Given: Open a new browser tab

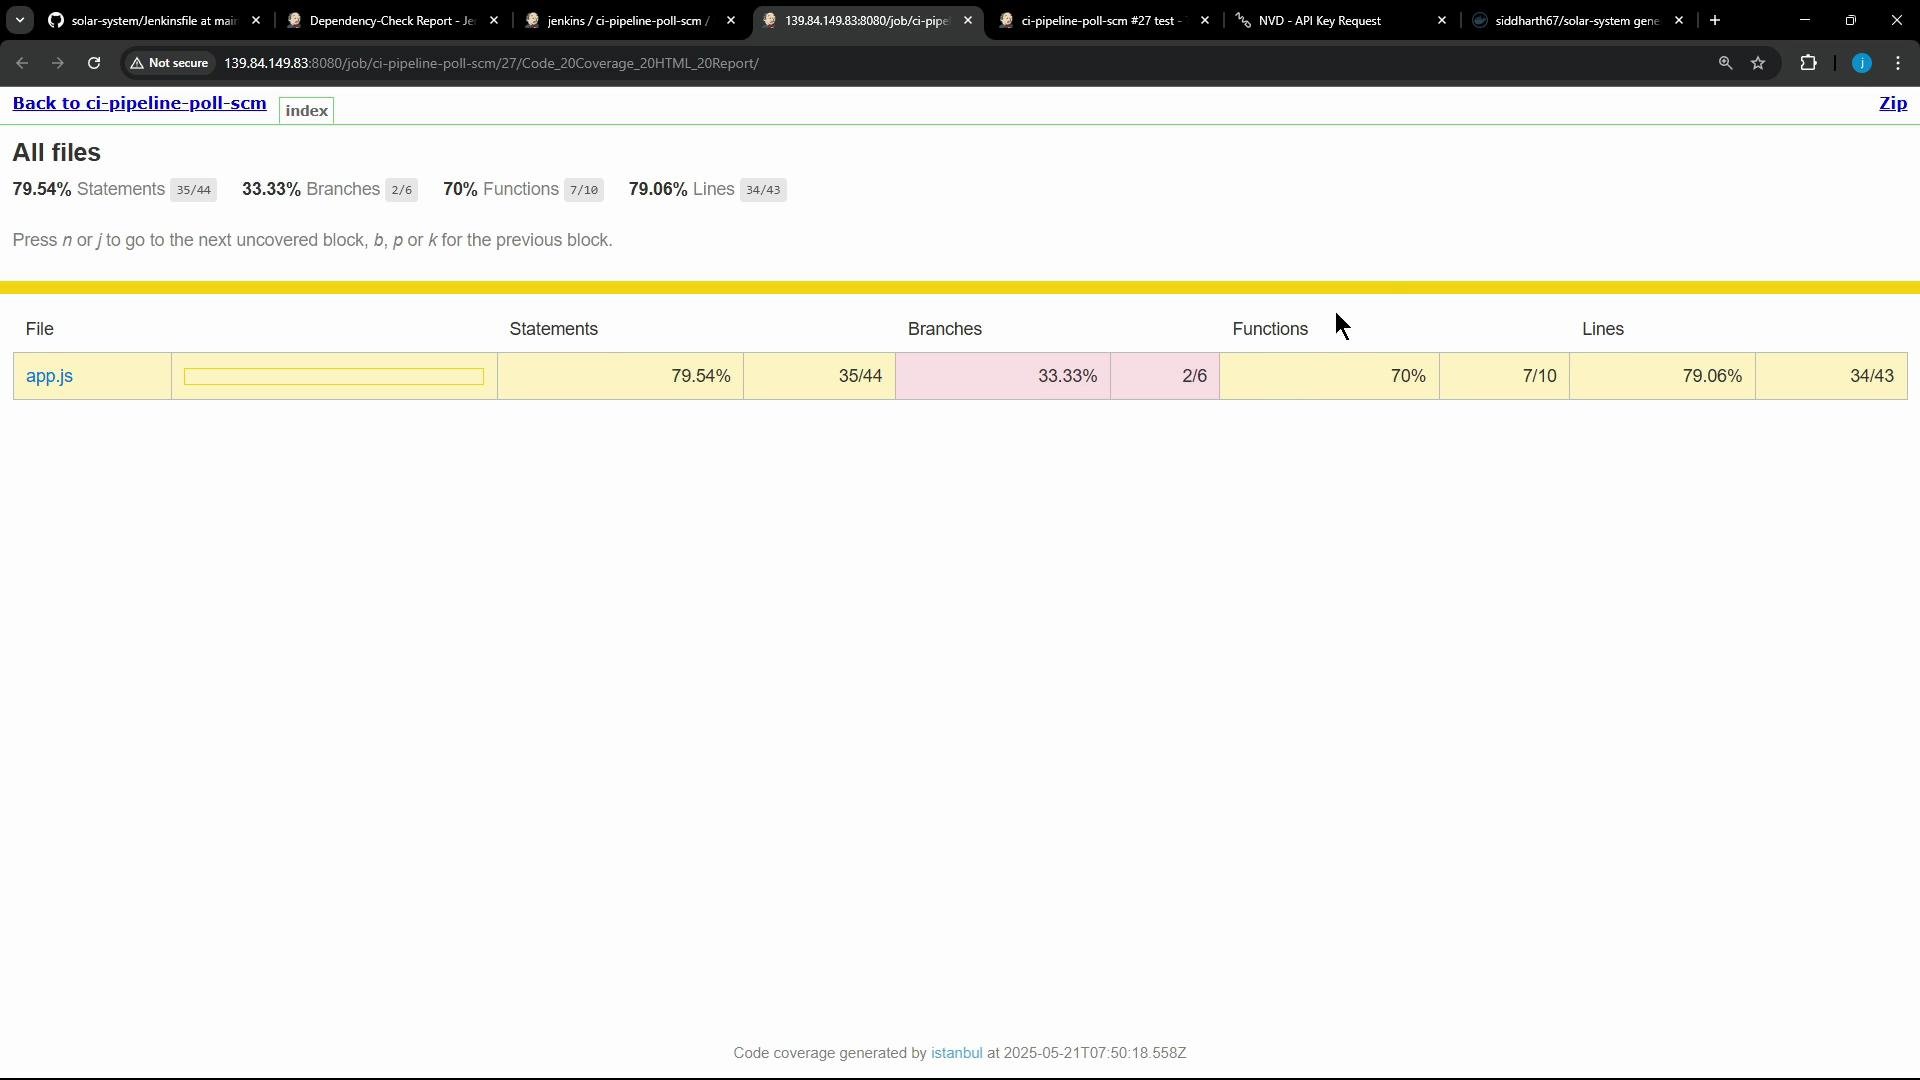Looking at the screenshot, I should [1715, 20].
